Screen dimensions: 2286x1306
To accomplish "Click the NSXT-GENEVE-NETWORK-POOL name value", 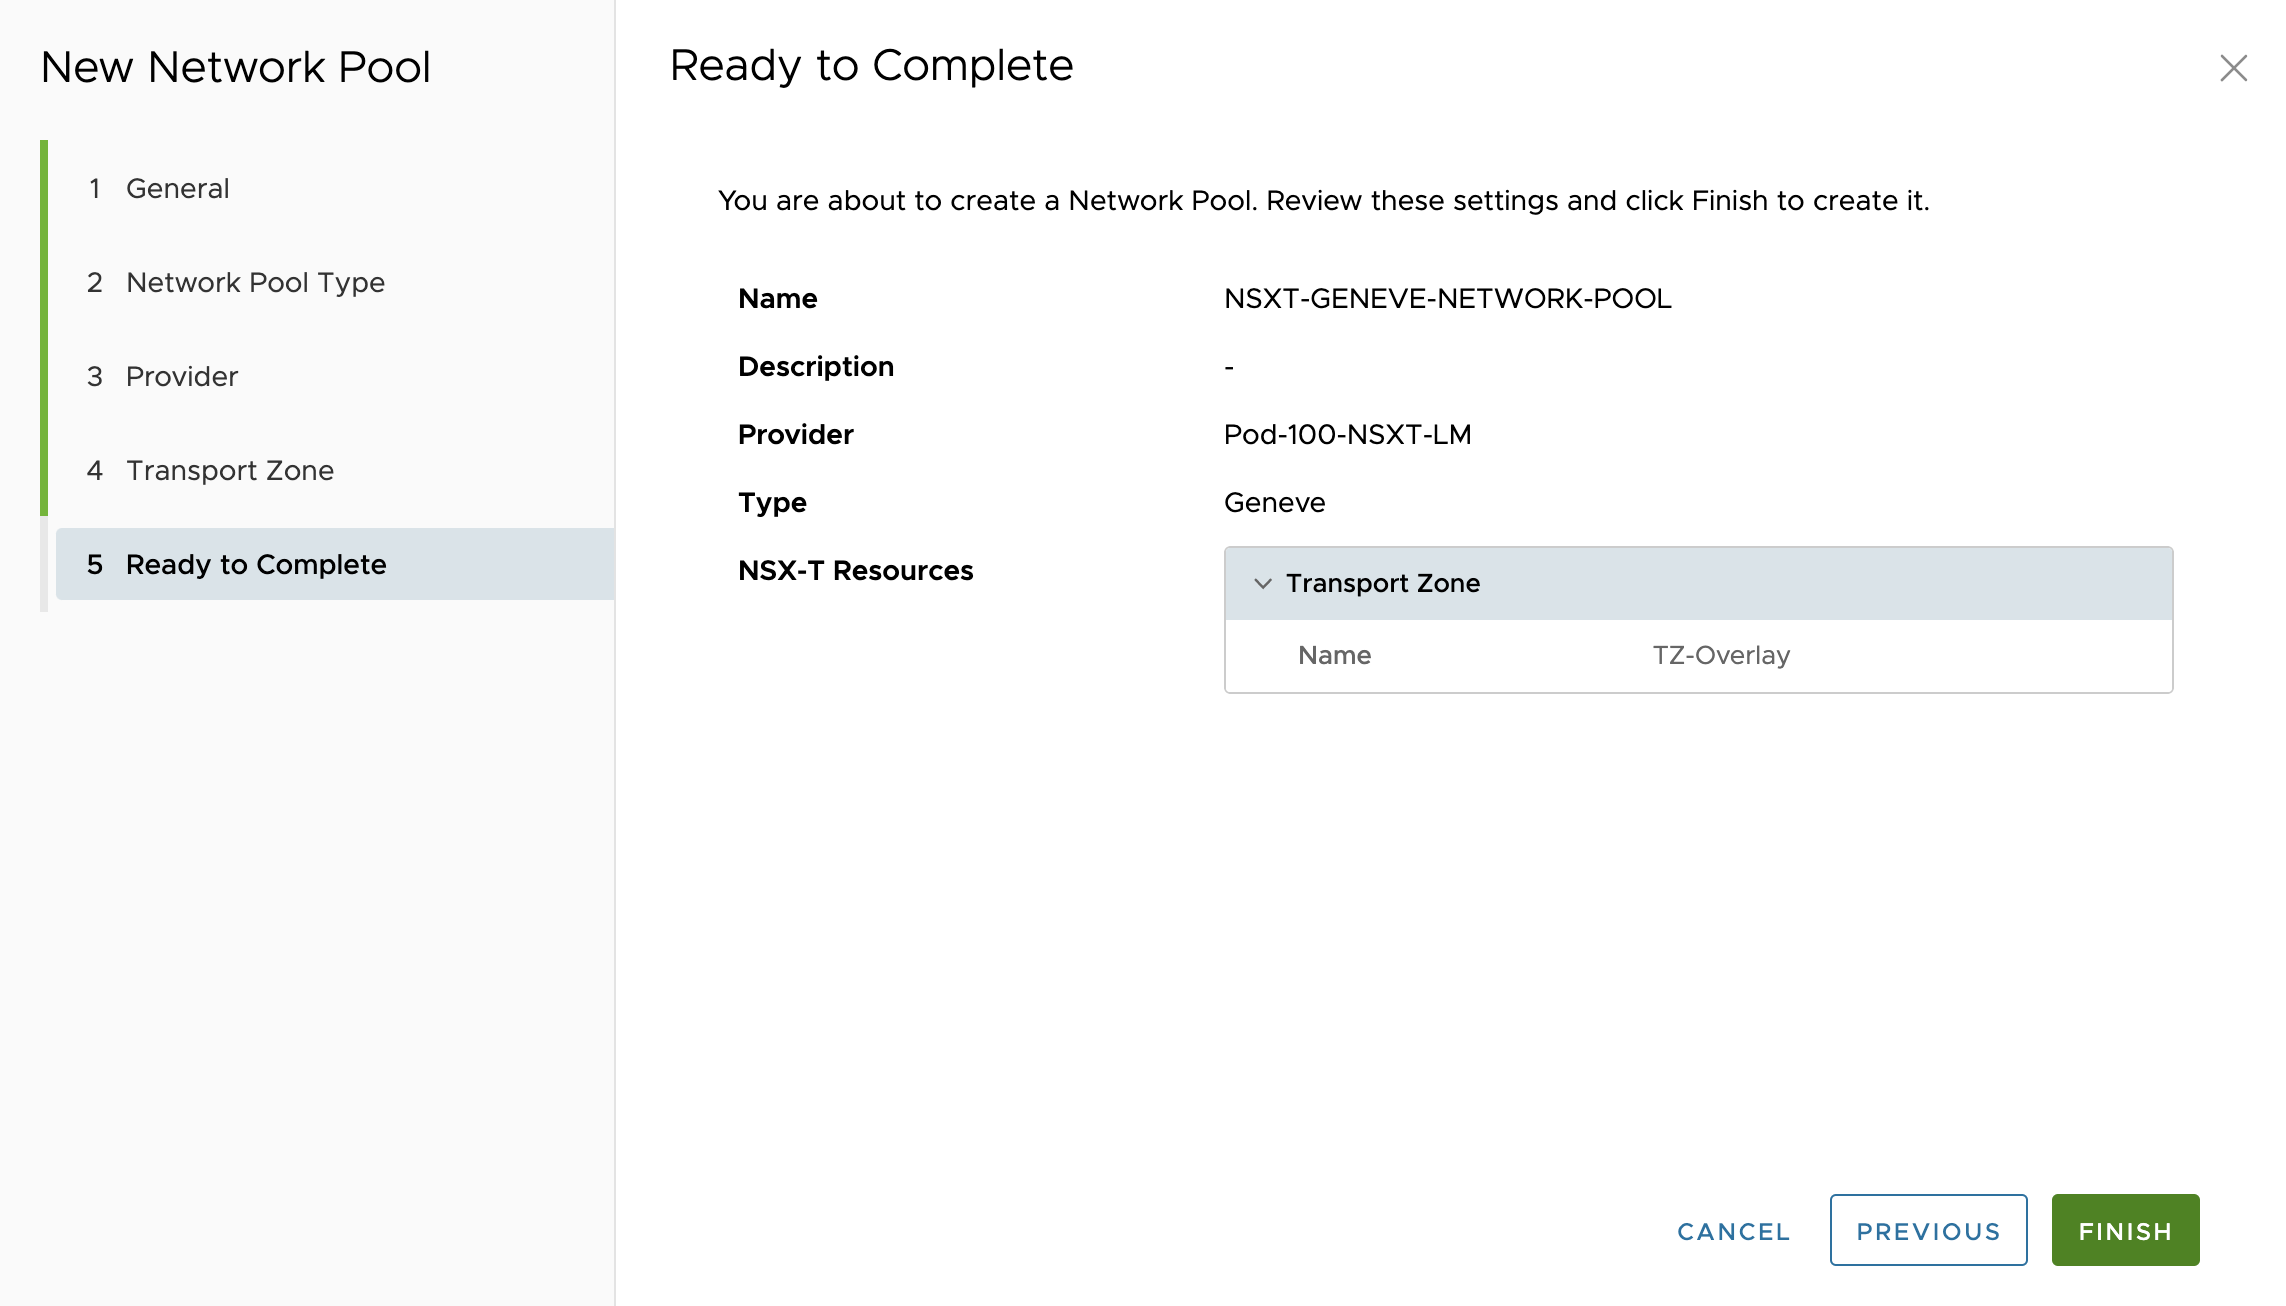I will pos(1447,298).
